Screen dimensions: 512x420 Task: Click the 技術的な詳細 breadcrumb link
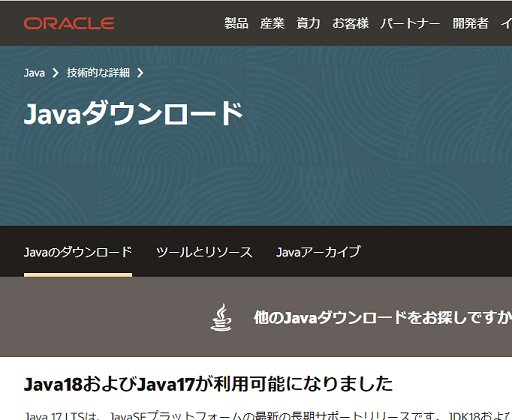pos(98,73)
